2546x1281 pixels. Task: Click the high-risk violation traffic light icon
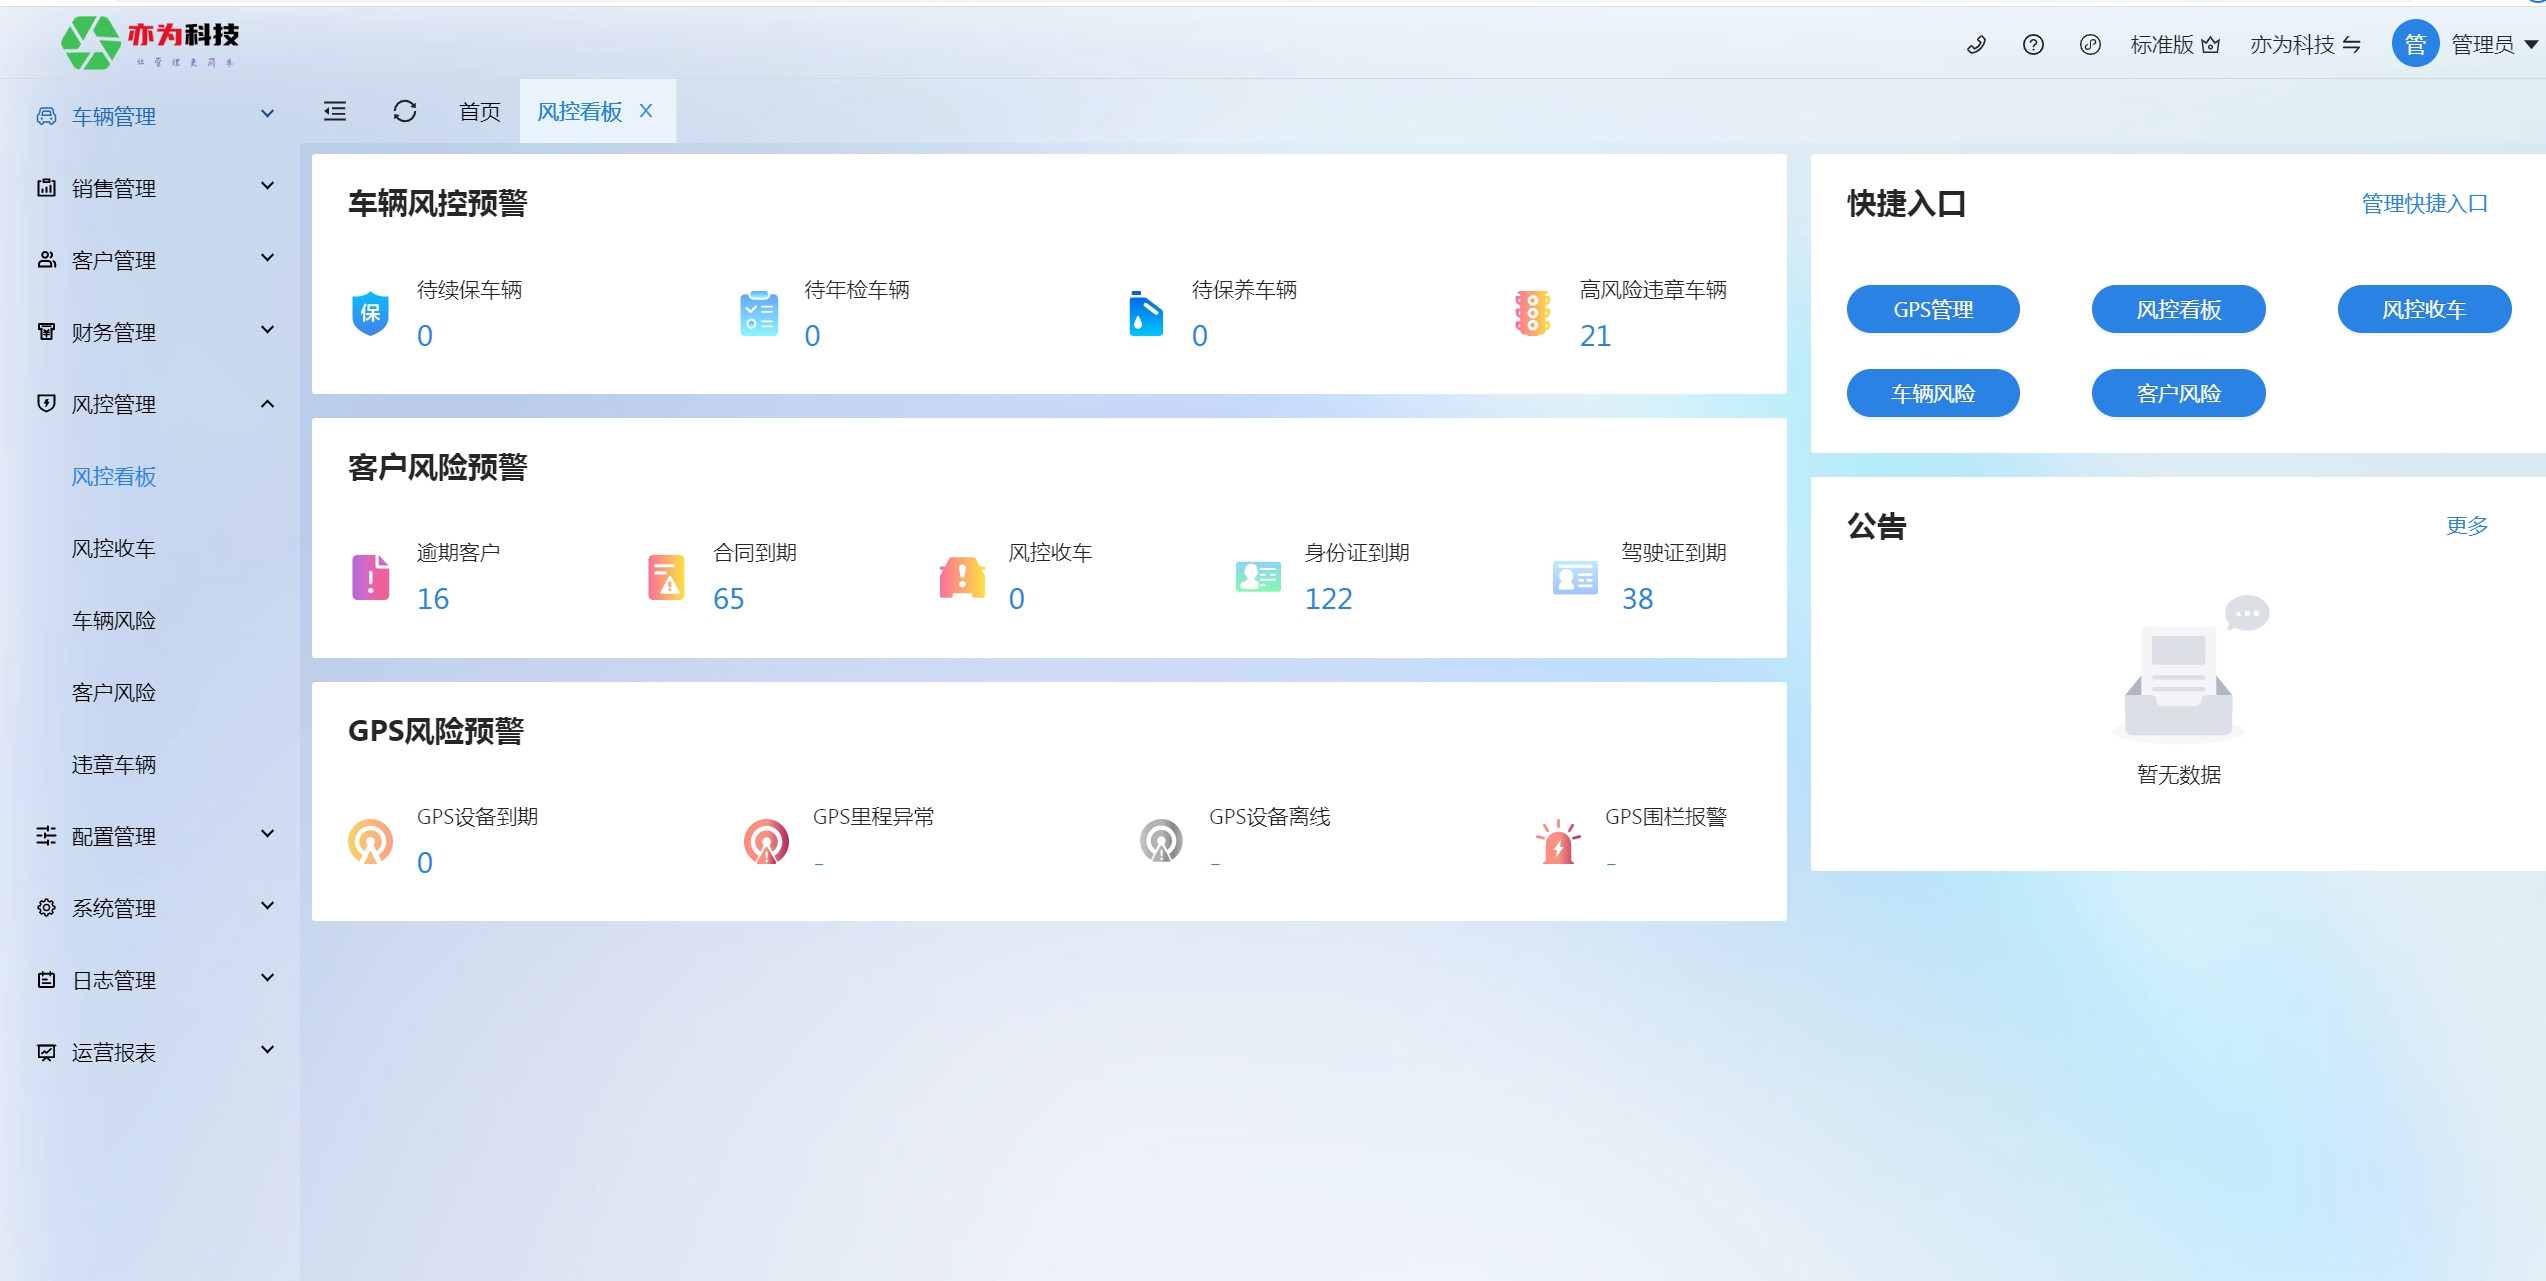(x=1532, y=314)
